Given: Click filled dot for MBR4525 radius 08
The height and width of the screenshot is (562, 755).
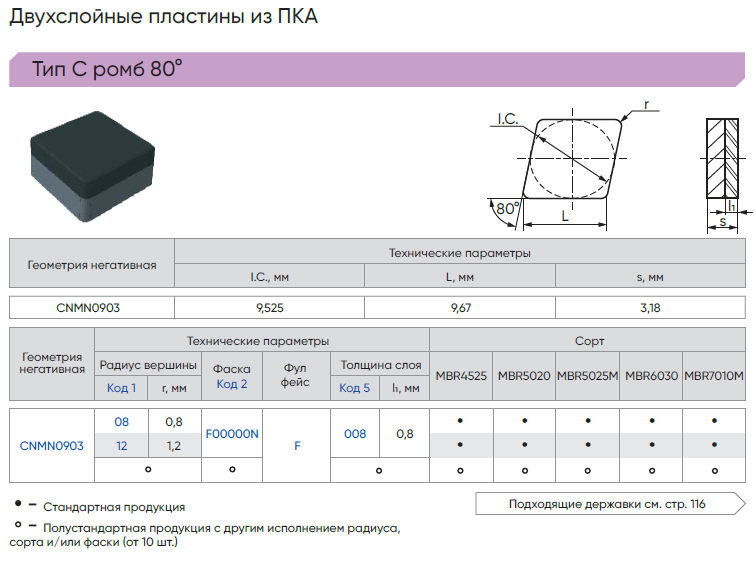Looking at the screenshot, I should click(460, 421).
